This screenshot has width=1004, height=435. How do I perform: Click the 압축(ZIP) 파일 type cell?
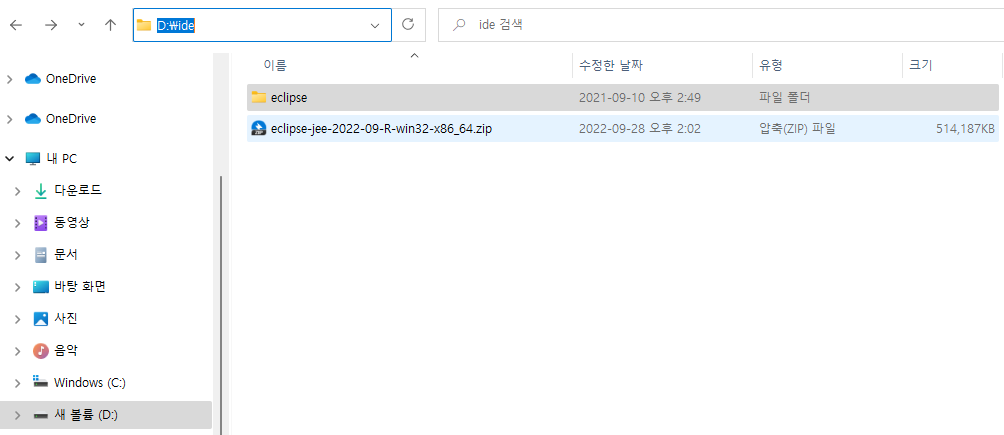click(797, 129)
